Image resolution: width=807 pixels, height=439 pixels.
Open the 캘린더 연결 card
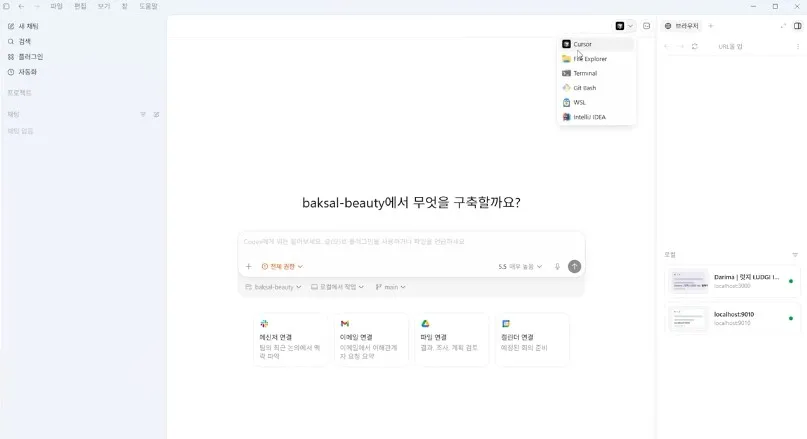532,340
